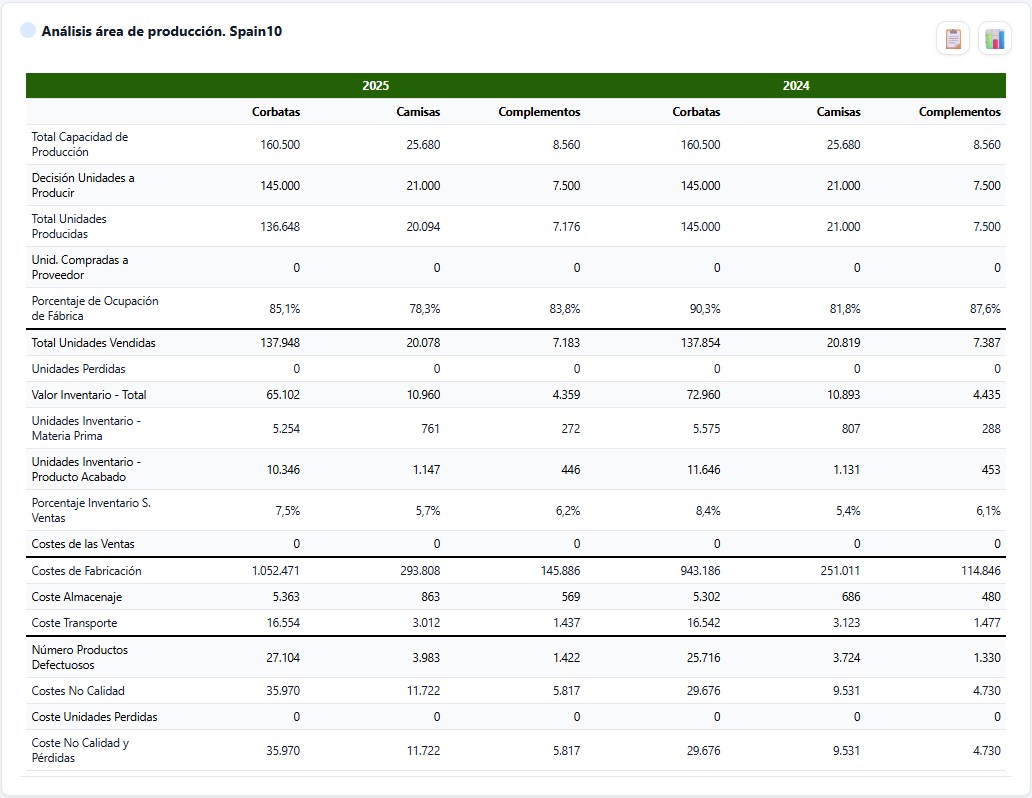Click the title 'Análisis área de producción. Spain10'
This screenshot has height=798, width=1032.
tap(162, 32)
